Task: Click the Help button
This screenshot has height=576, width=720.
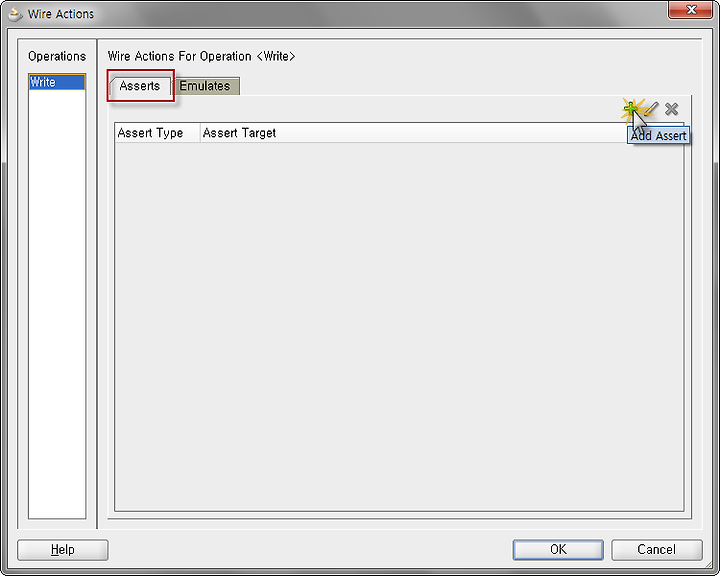Action: pos(62,550)
